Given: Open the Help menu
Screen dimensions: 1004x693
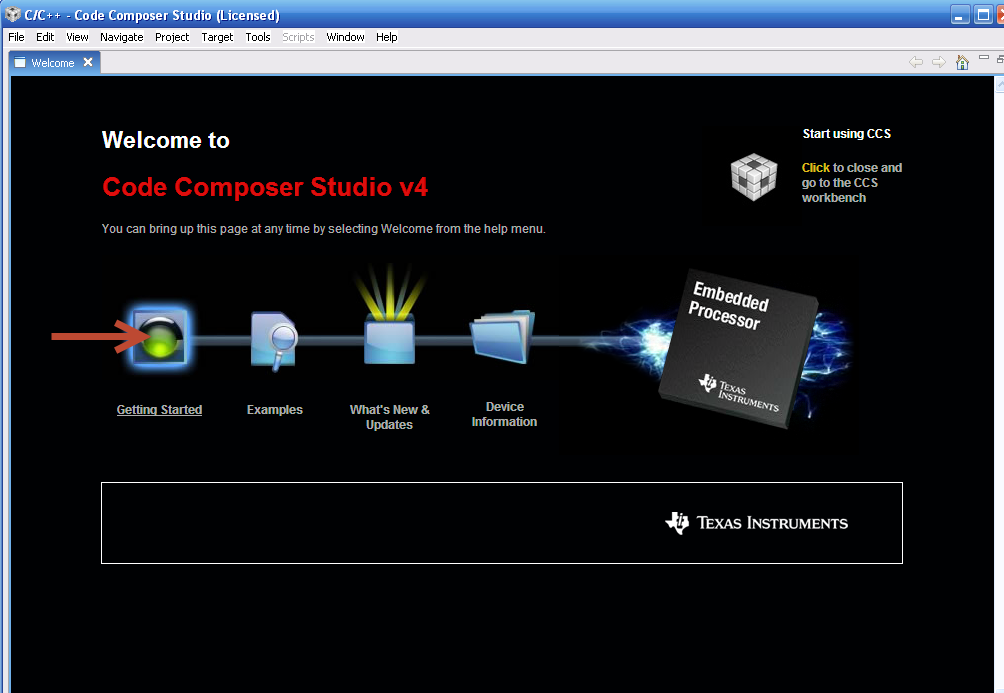Looking at the screenshot, I should click(x=386, y=37).
